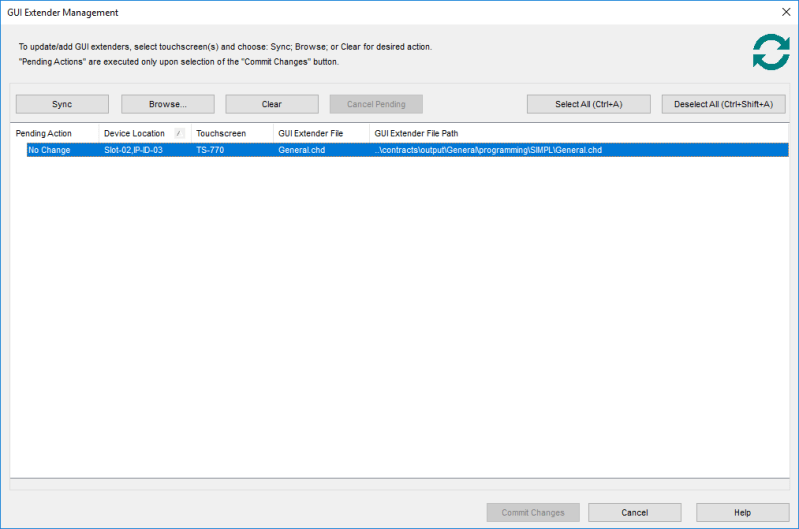Click the sort indicator in Device Location header
799x529 pixels.
(179, 133)
